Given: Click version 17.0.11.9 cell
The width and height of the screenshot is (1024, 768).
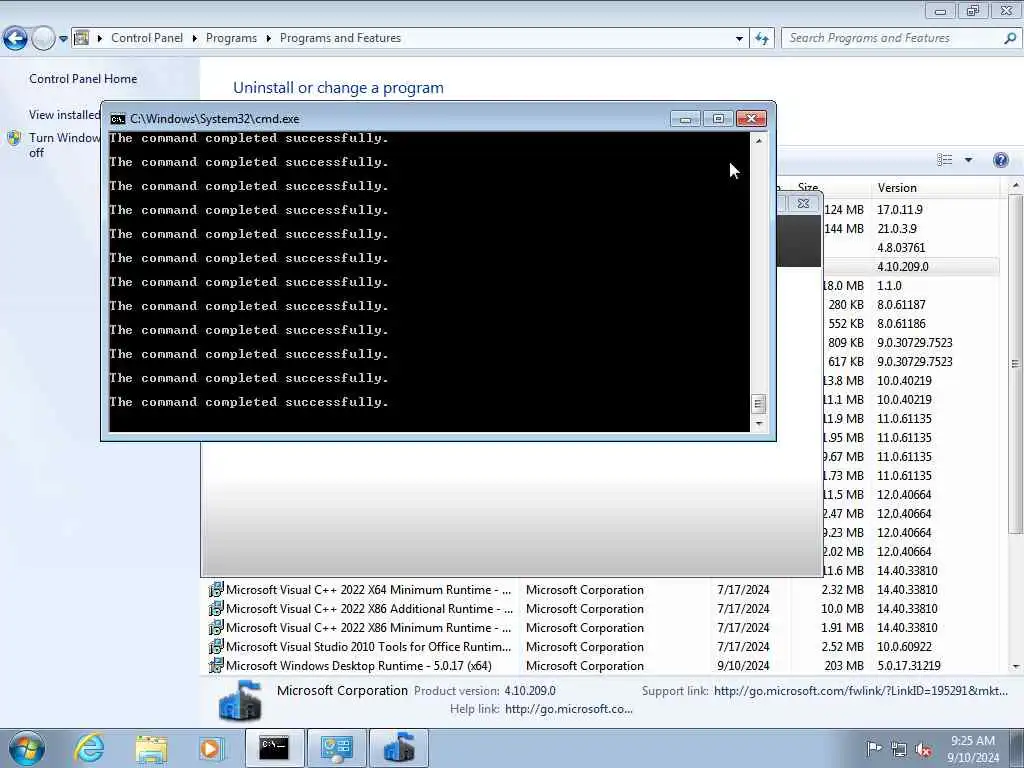Looking at the screenshot, I should click(x=899, y=210).
